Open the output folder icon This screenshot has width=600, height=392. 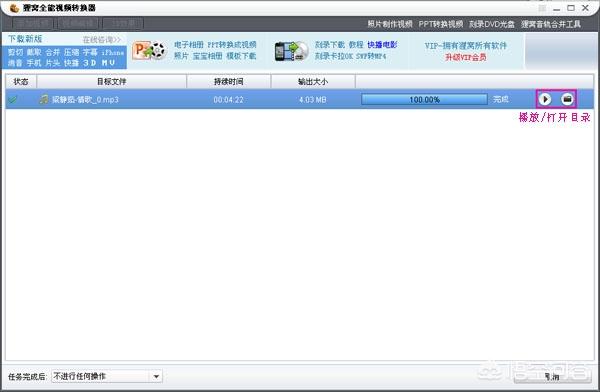coord(567,100)
